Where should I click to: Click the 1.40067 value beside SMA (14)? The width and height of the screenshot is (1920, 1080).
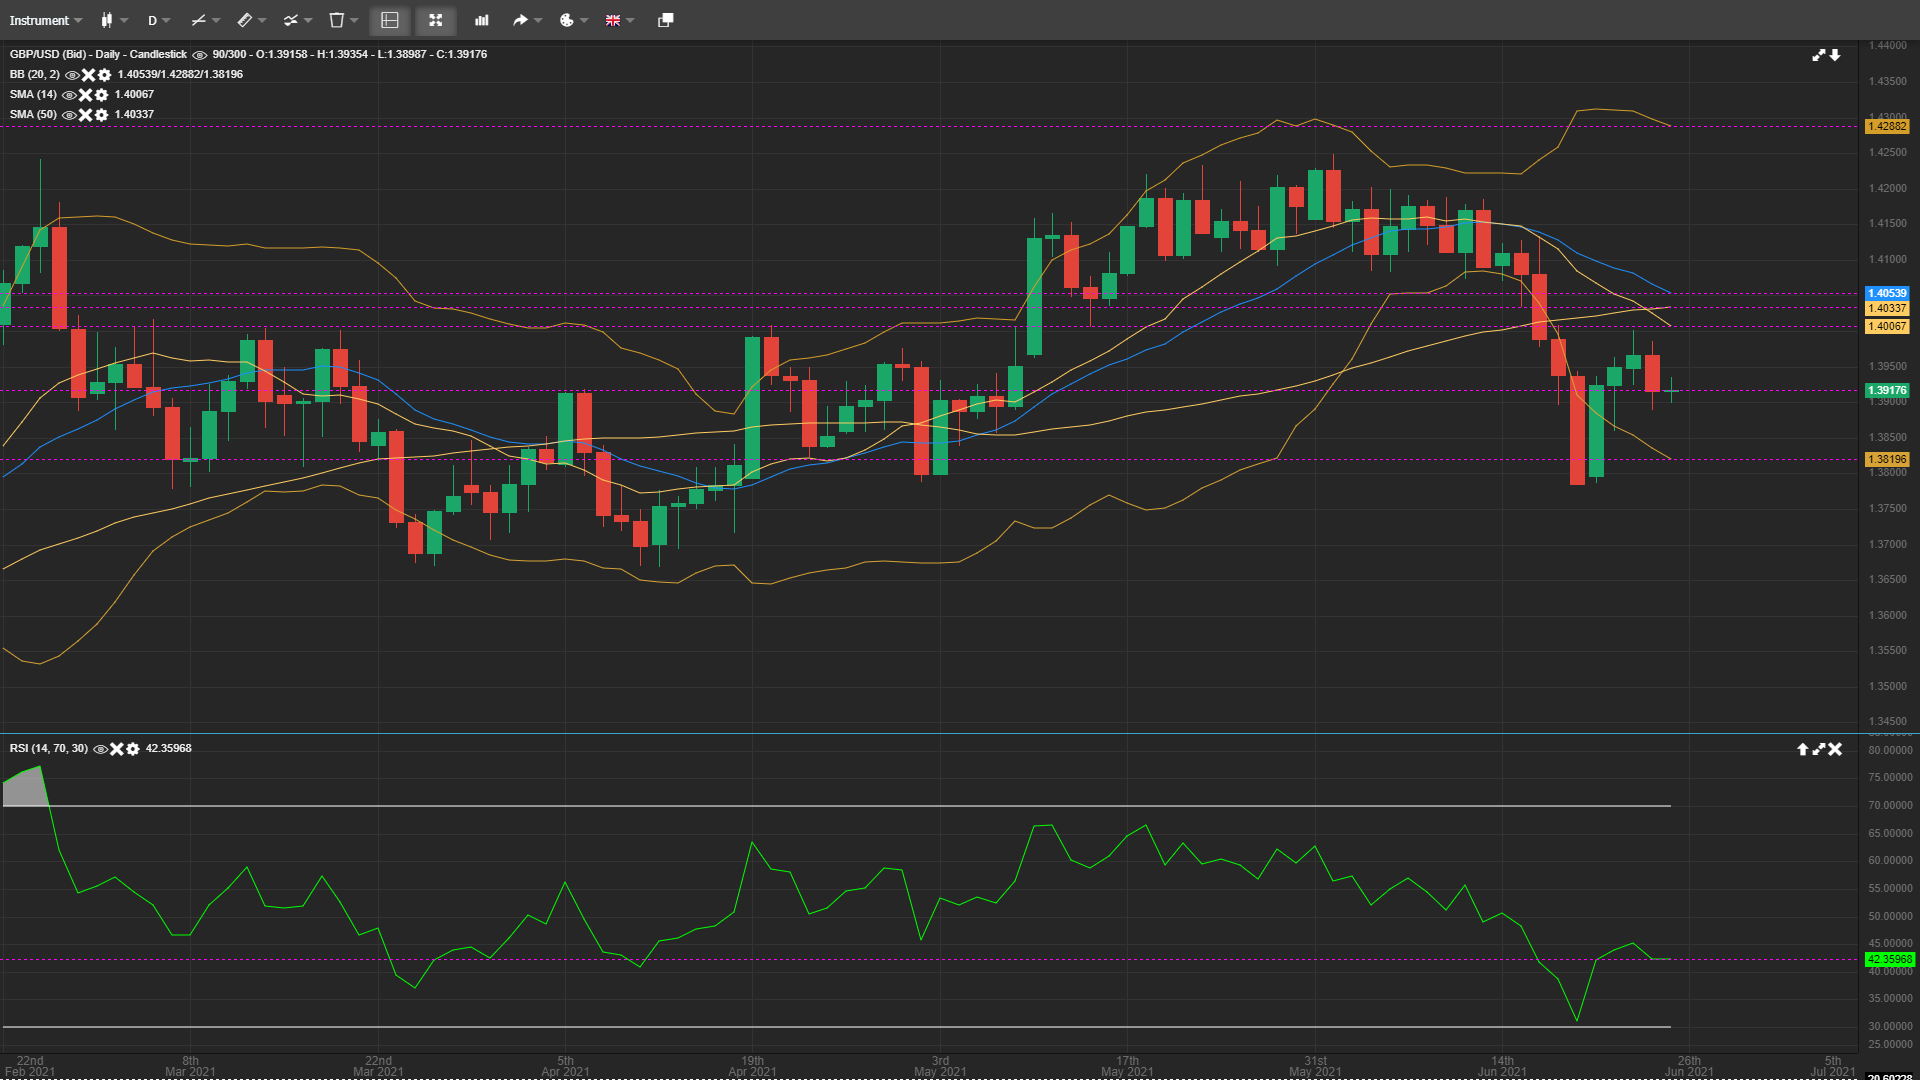click(134, 94)
